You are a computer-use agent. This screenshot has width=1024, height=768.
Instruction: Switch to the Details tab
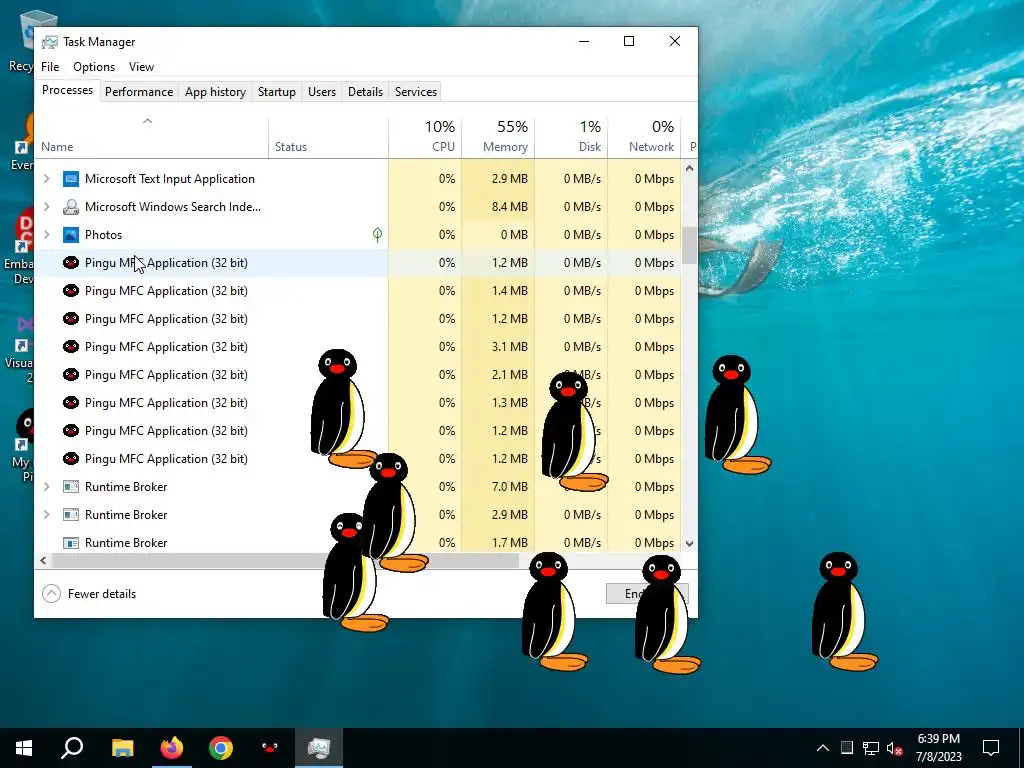[366, 92]
